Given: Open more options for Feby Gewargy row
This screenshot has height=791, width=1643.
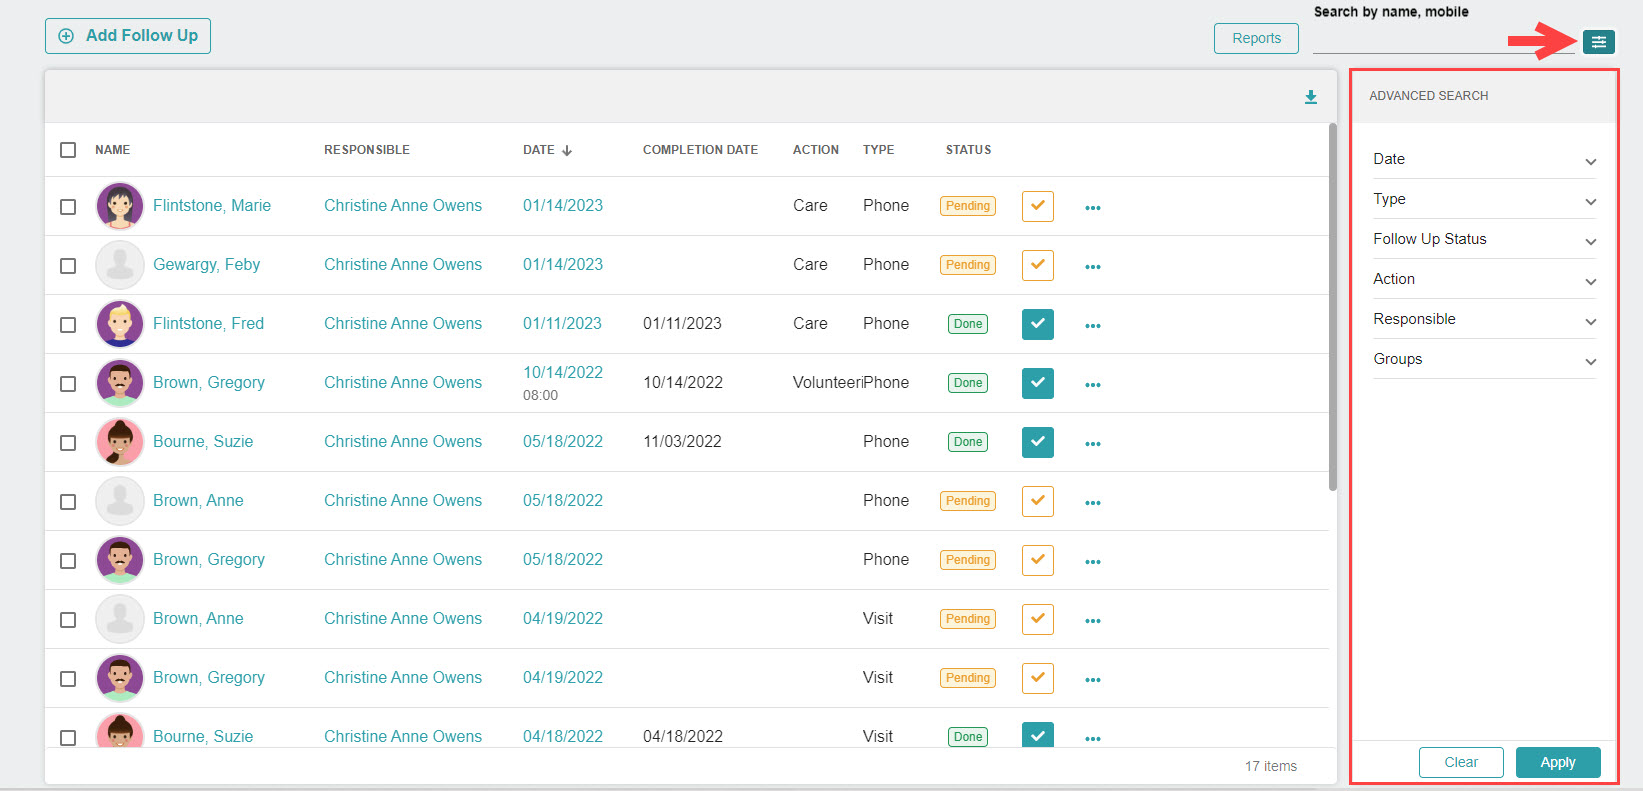Looking at the screenshot, I should coord(1092,267).
